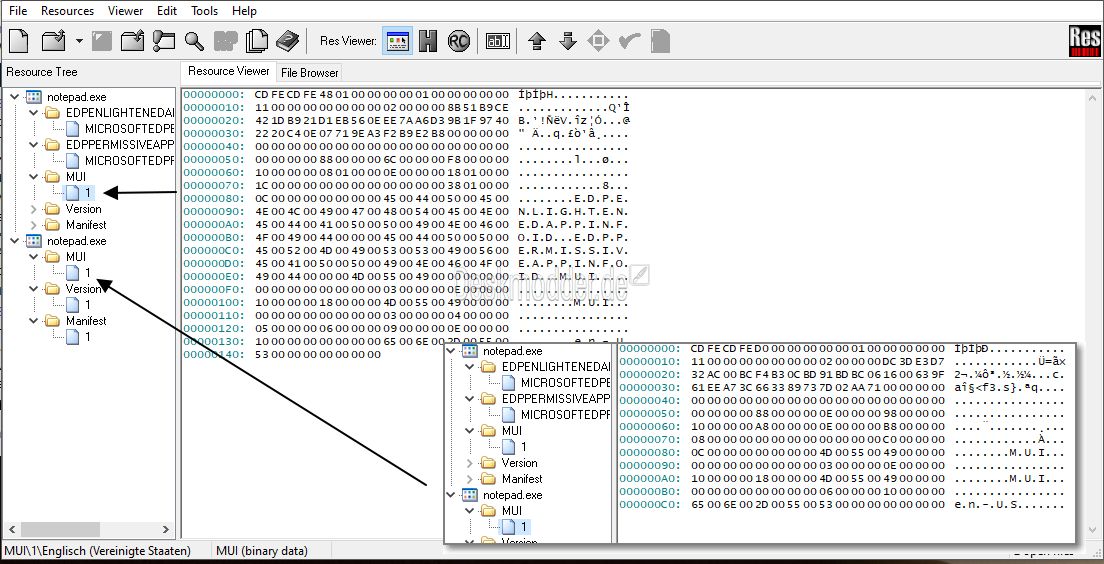Collapse the EDPPERMISSIVEAPP folder in main Resource Tree
The width and height of the screenshot is (1104, 564).
click(34, 144)
